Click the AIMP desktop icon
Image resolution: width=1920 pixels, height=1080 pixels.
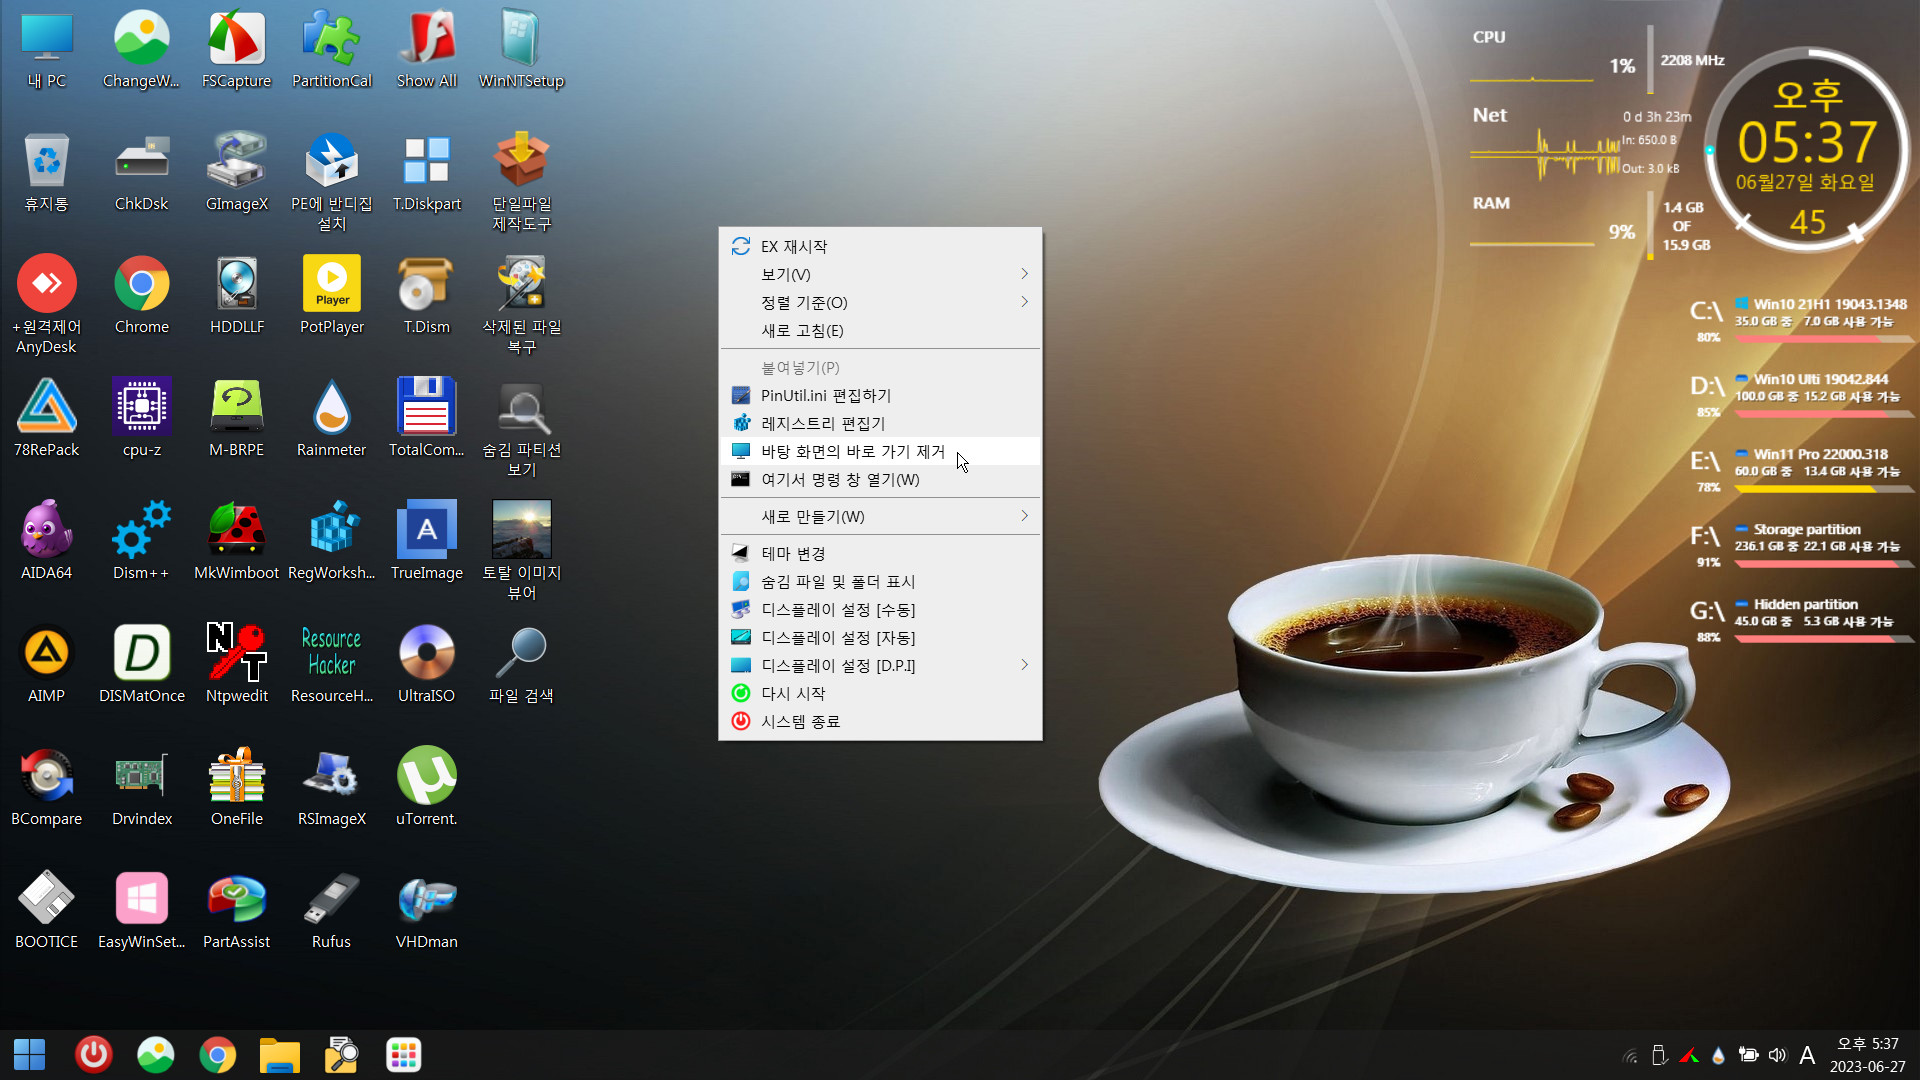point(46,665)
